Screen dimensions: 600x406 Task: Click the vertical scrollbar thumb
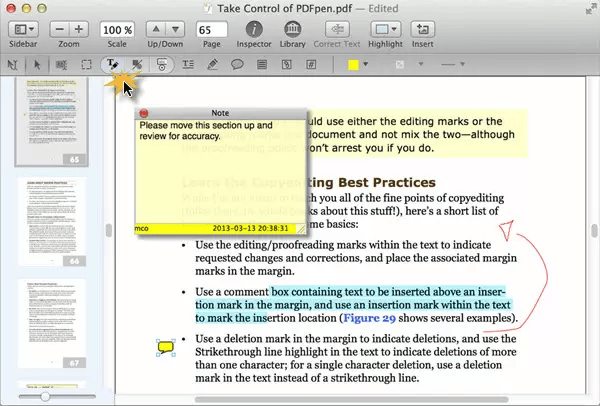594,231
